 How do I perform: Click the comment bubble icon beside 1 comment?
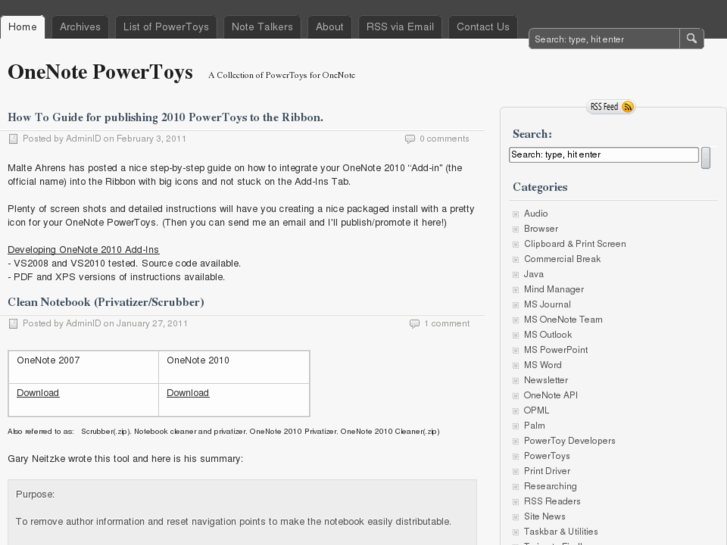click(415, 323)
